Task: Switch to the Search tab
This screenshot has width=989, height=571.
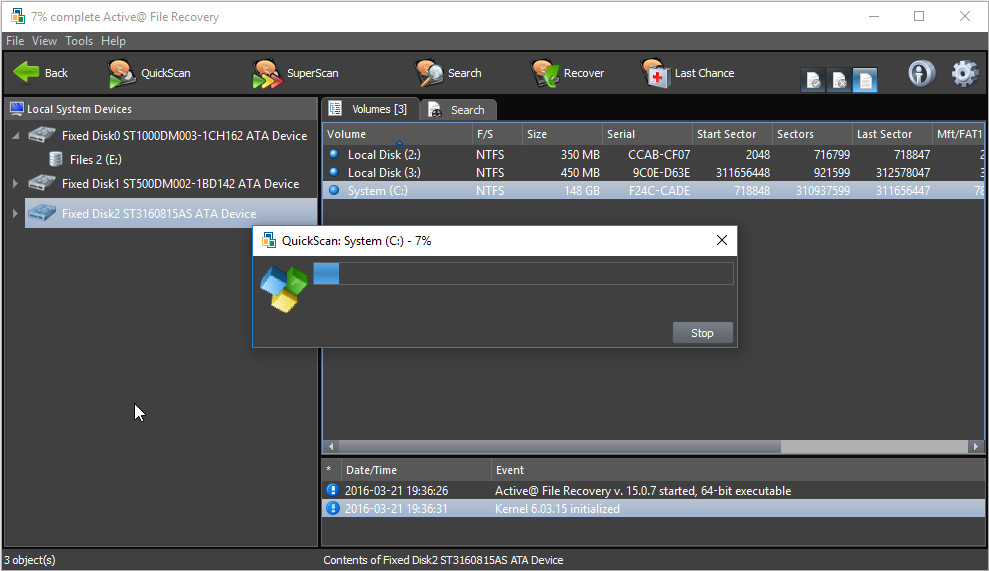Action: tap(458, 110)
